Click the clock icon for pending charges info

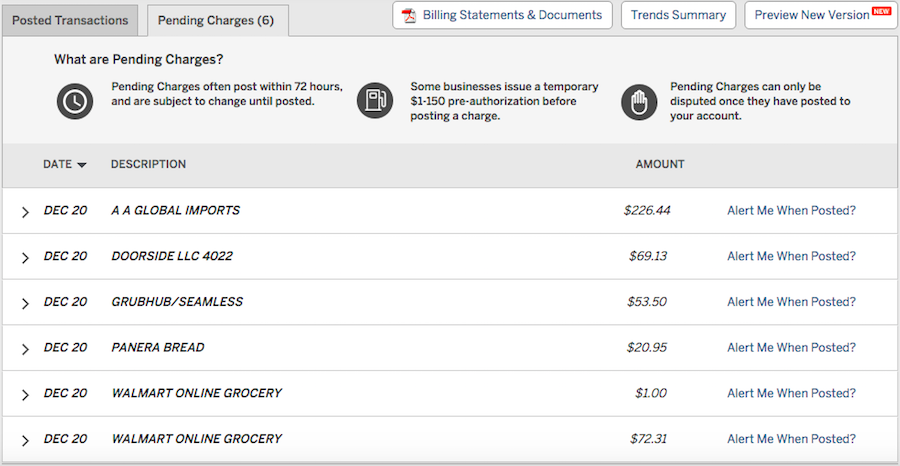coord(75,102)
